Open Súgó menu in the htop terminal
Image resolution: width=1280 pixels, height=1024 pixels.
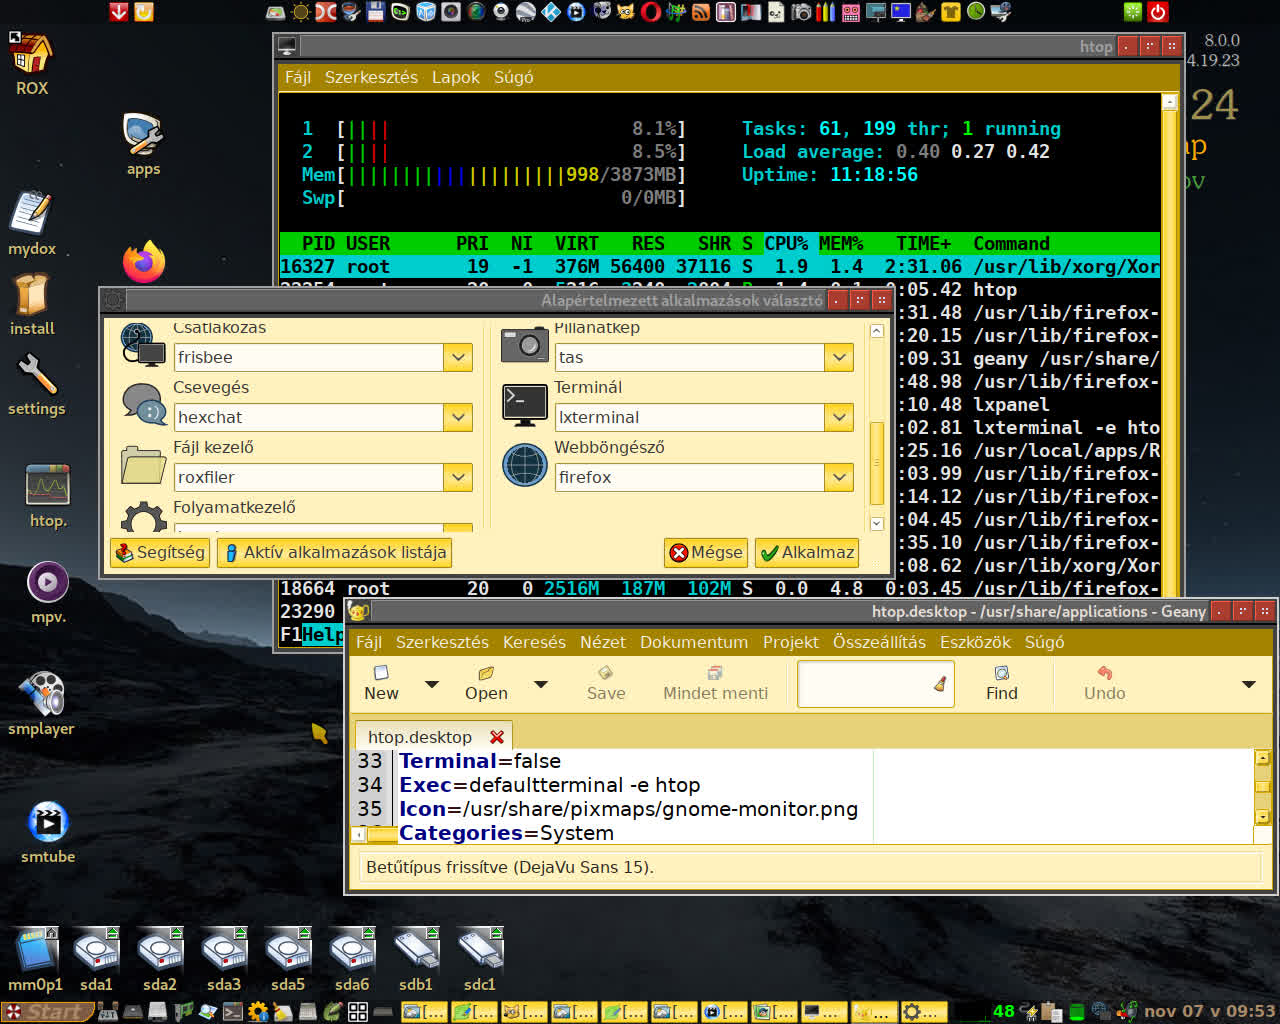(514, 77)
